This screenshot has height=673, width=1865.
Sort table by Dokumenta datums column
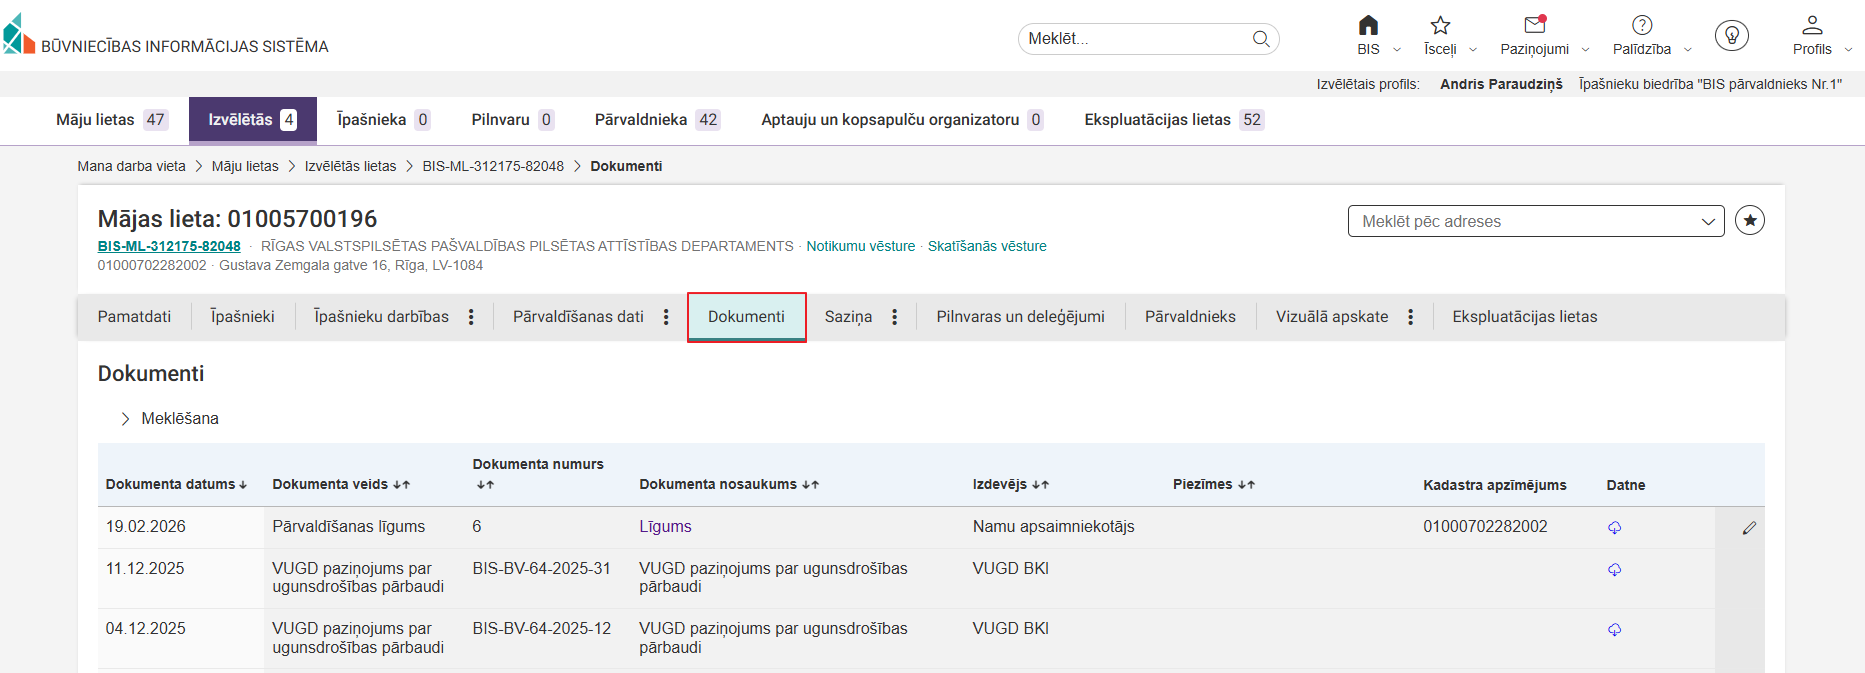click(176, 485)
